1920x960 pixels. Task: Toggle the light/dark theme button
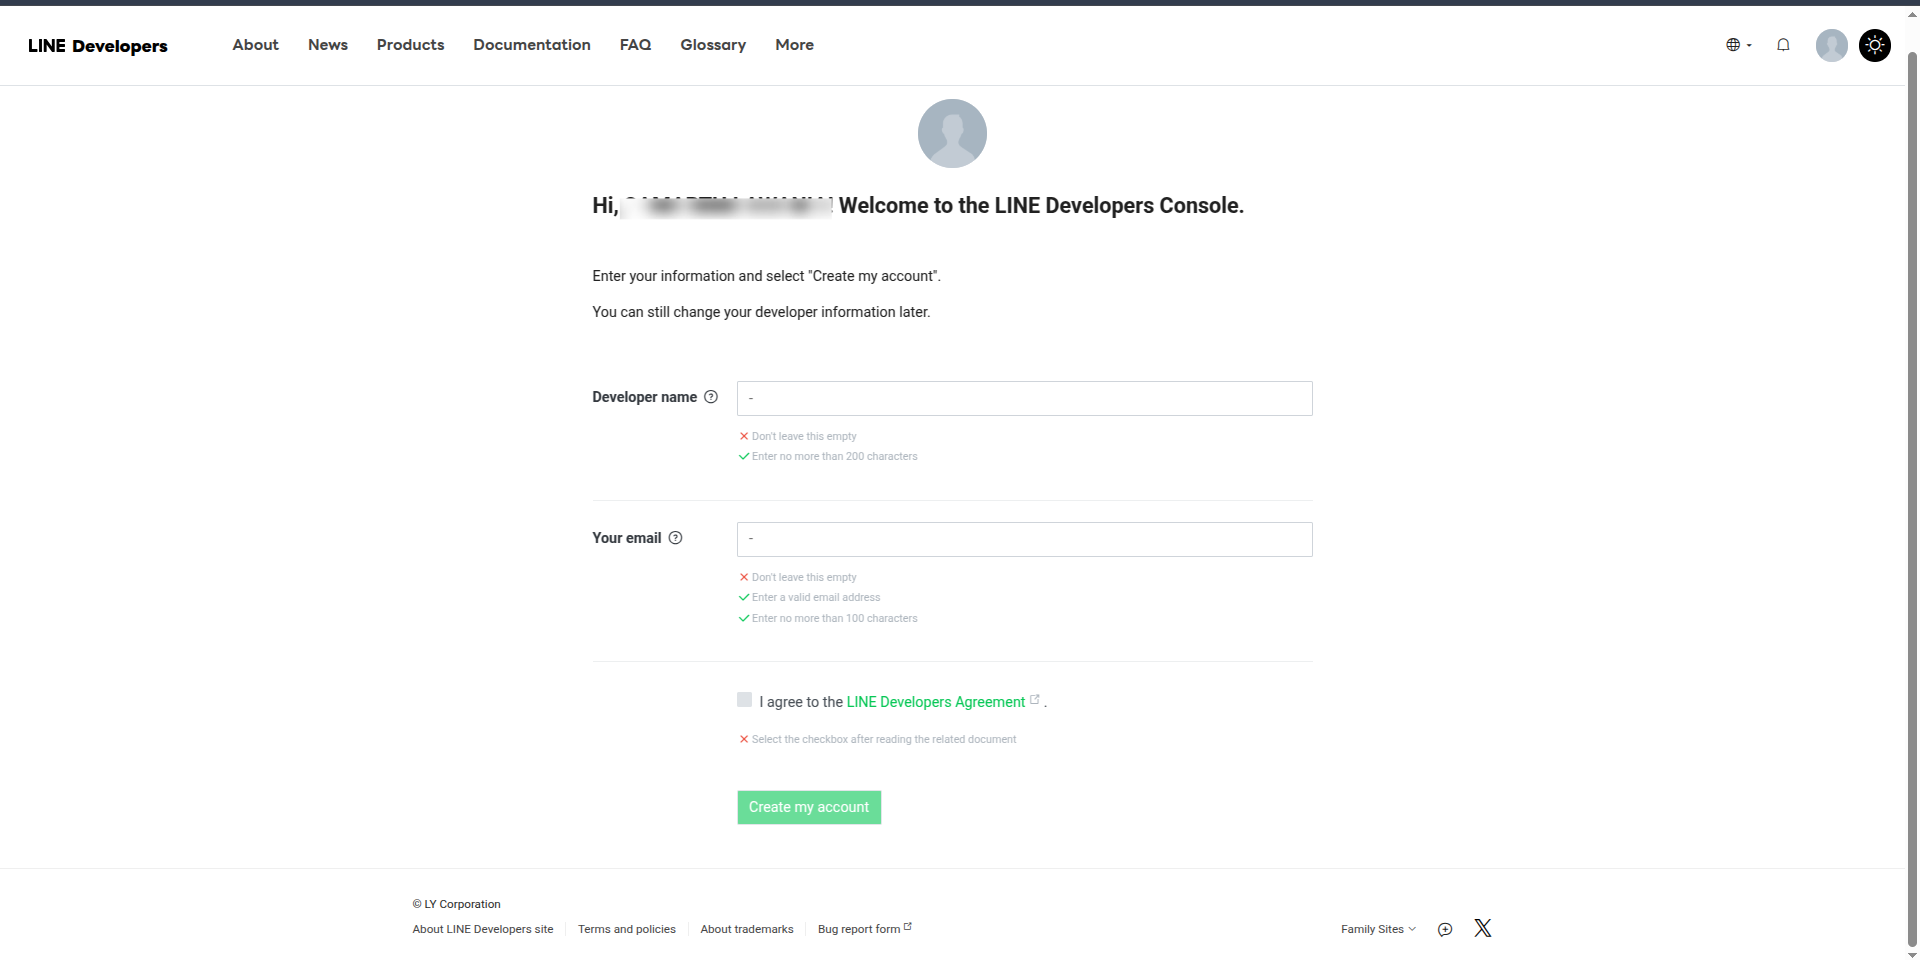(x=1875, y=45)
